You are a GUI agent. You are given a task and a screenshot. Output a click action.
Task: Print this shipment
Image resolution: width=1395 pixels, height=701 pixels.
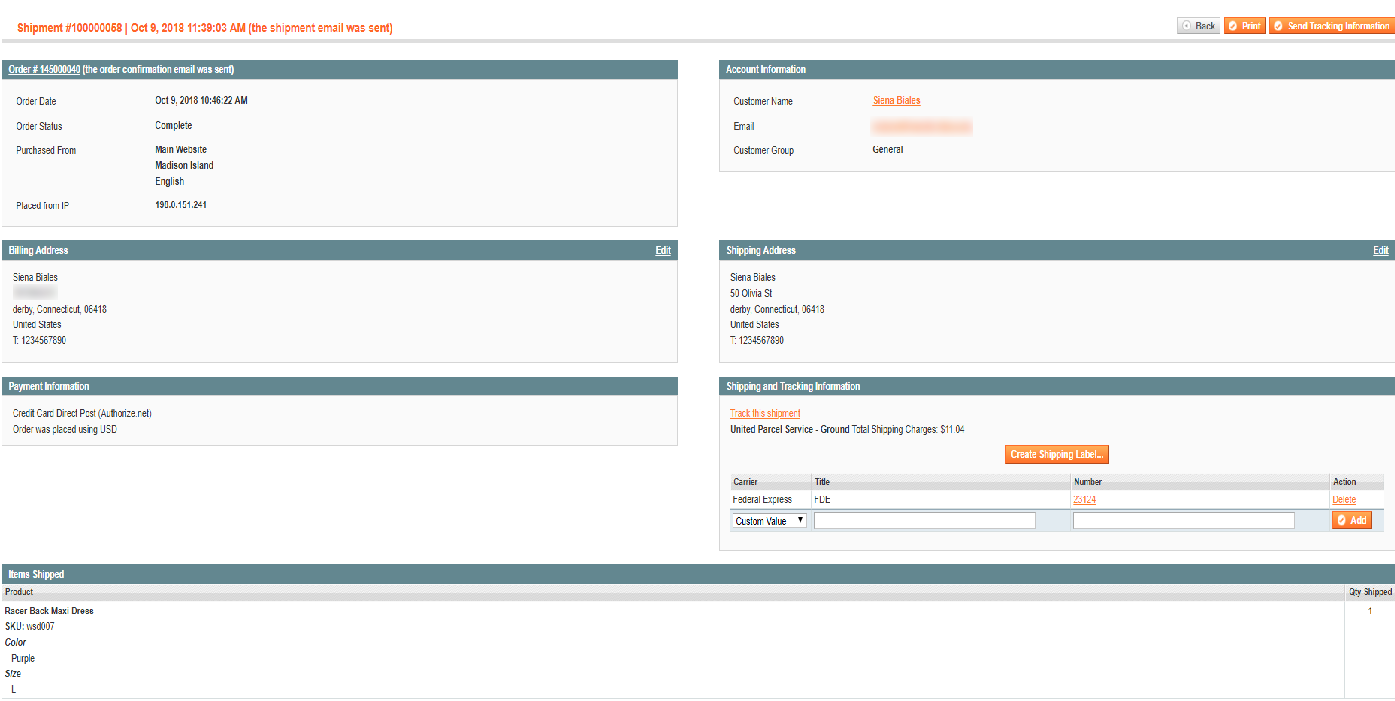point(1244,26)
